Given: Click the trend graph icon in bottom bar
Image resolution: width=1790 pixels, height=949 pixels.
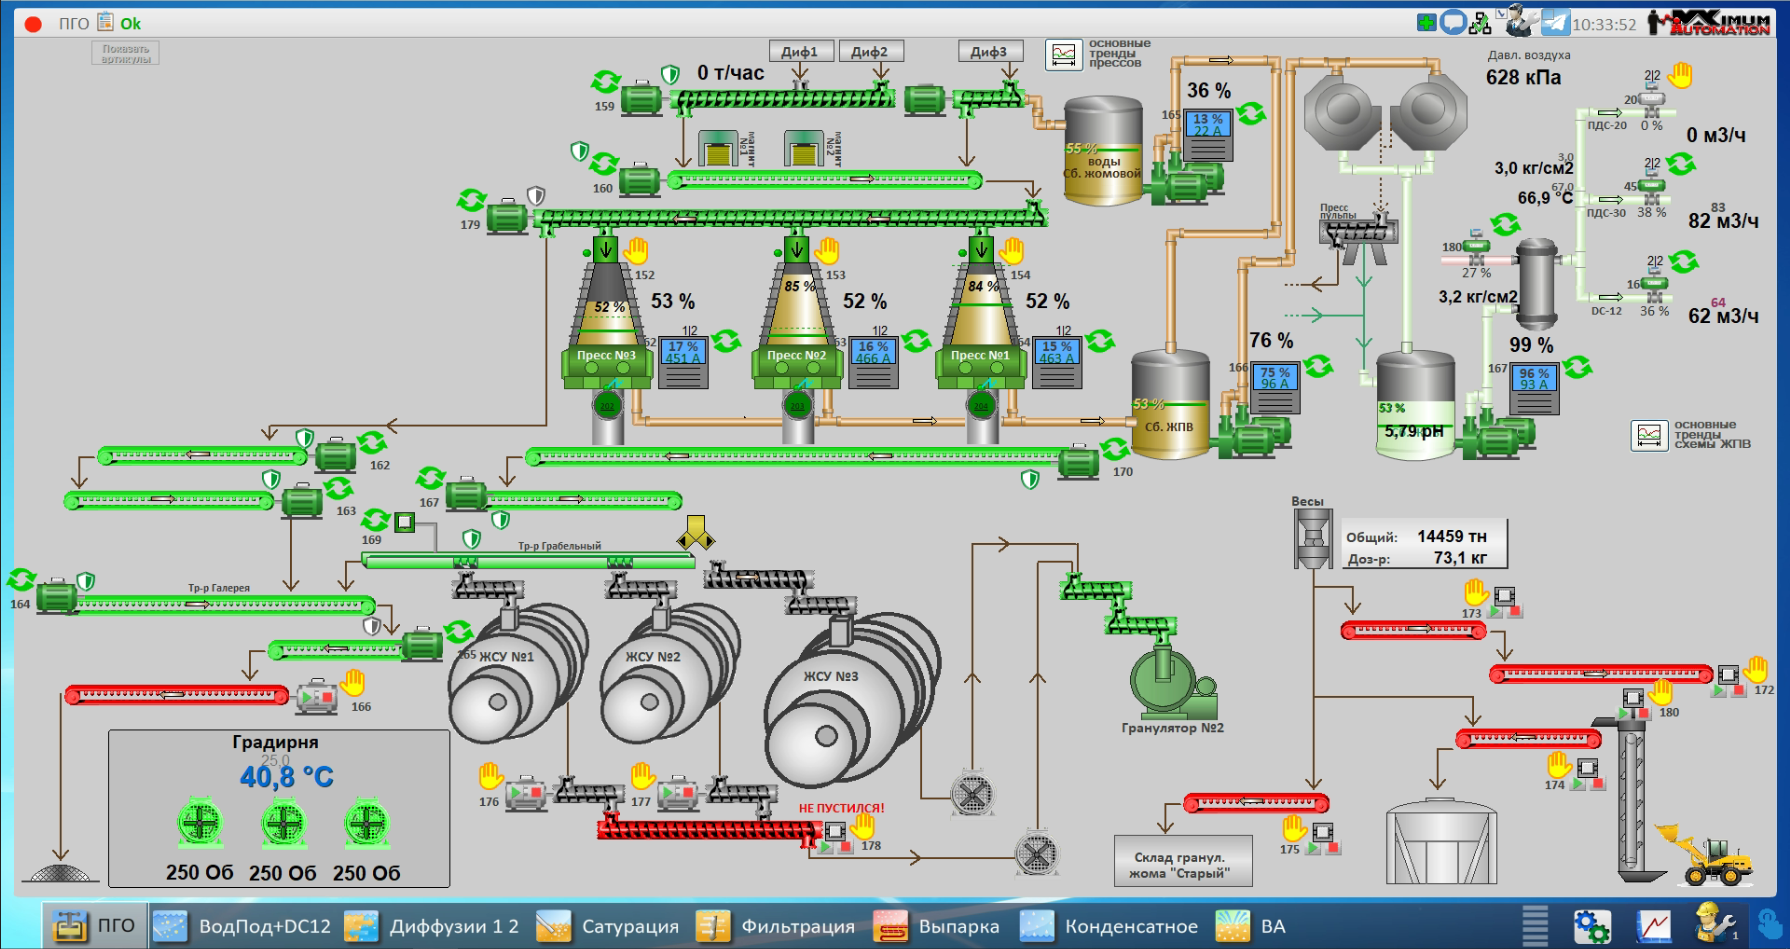Looking at the screenshot, I should point(1653,926).
